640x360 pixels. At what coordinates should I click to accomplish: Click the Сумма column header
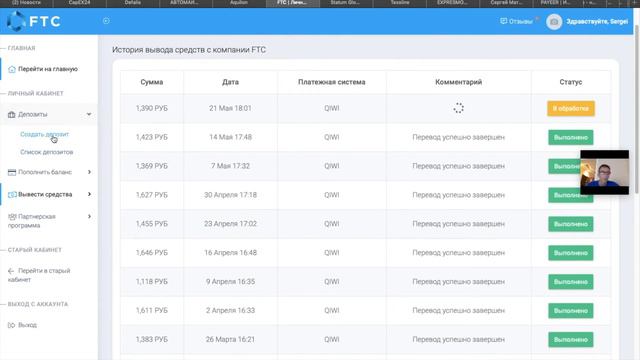coord(152,82)
